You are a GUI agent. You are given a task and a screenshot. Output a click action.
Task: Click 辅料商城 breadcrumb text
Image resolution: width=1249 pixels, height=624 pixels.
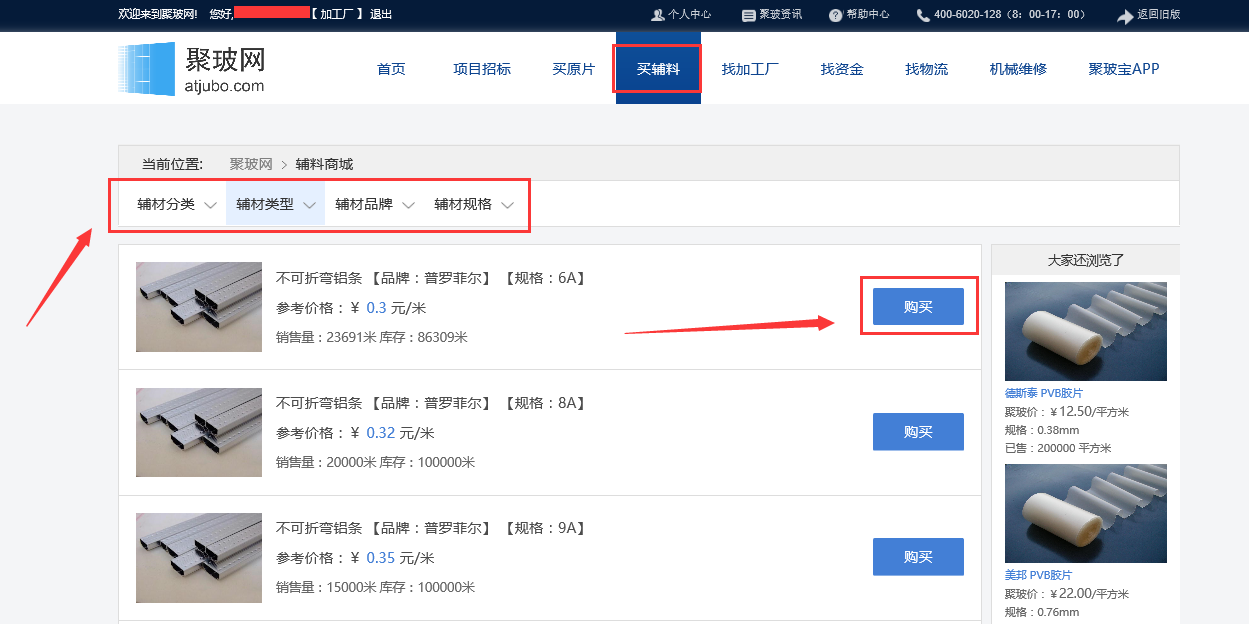point(324,164)
